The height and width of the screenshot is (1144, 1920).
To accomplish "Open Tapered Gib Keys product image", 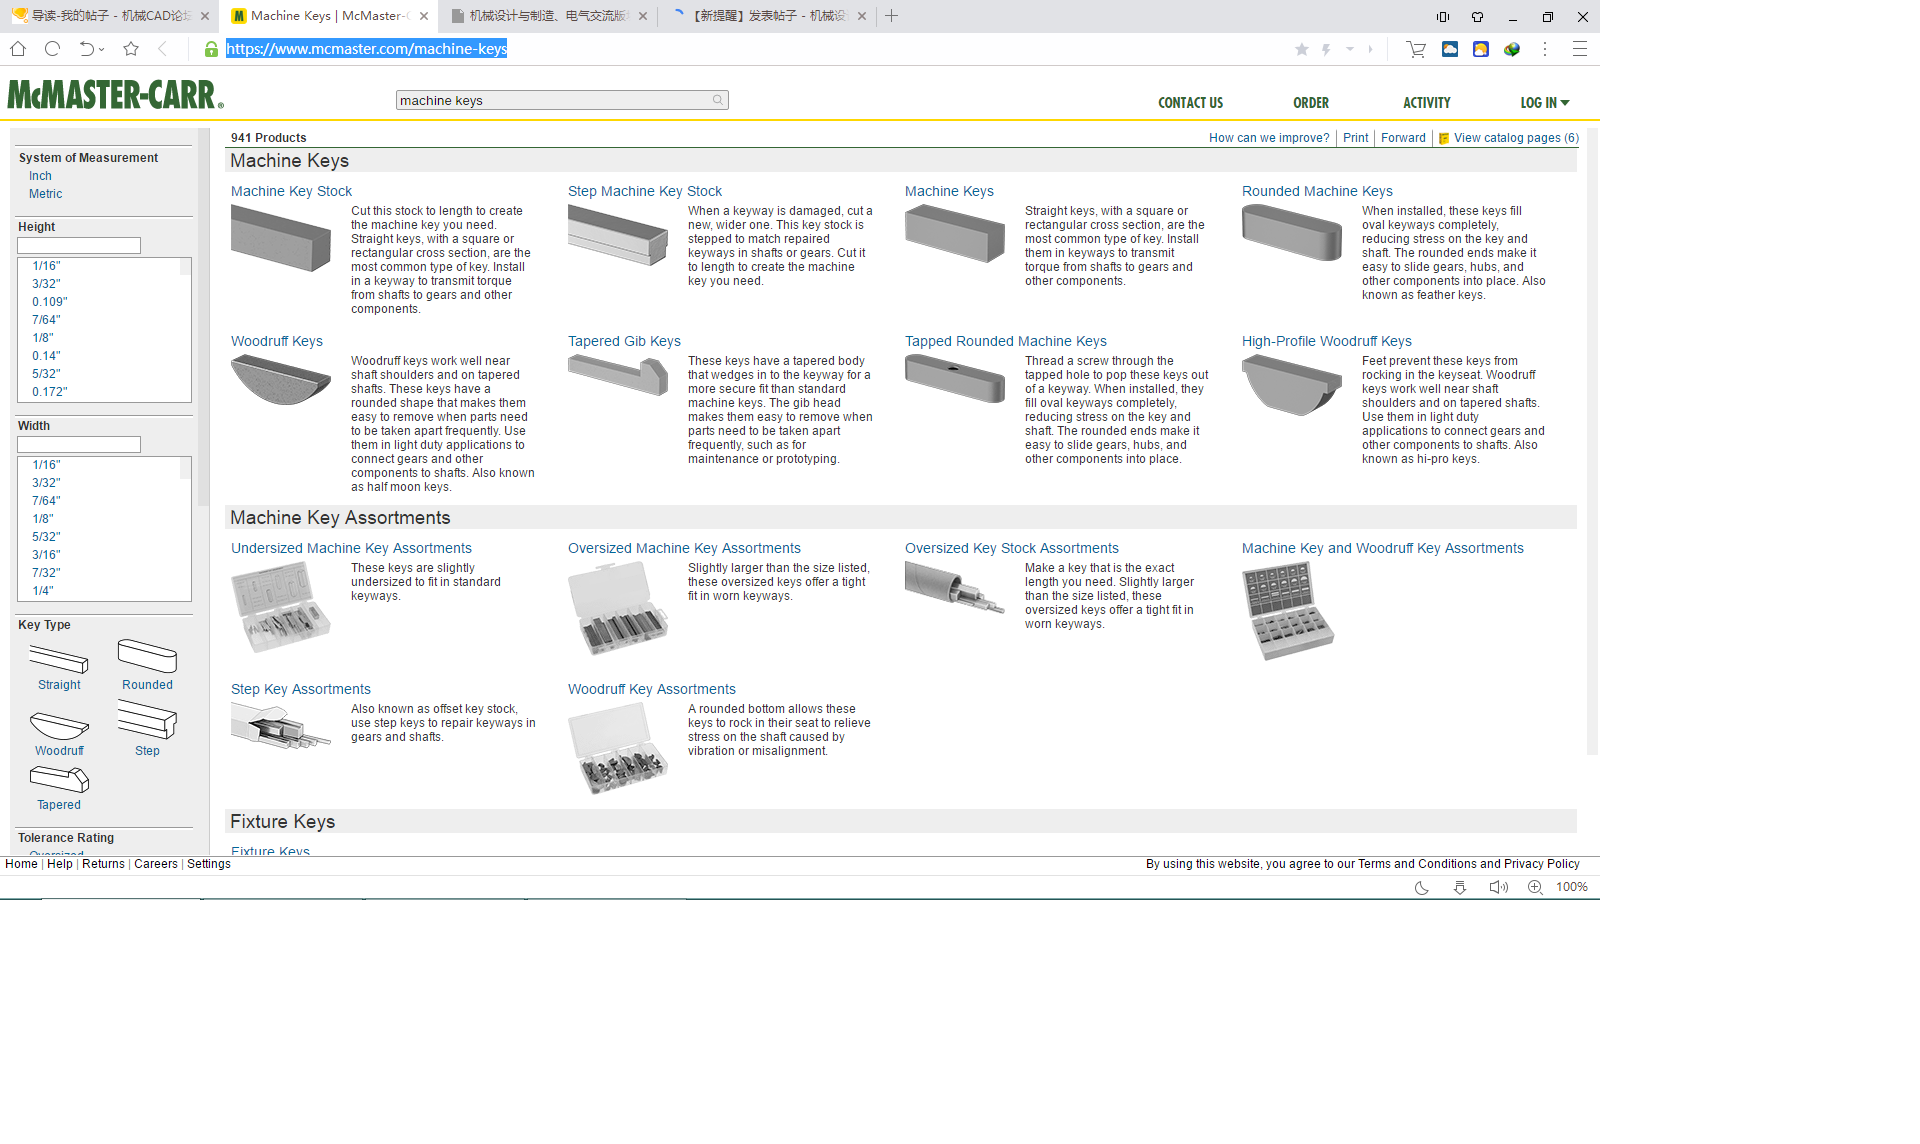I will click(618, 376).
